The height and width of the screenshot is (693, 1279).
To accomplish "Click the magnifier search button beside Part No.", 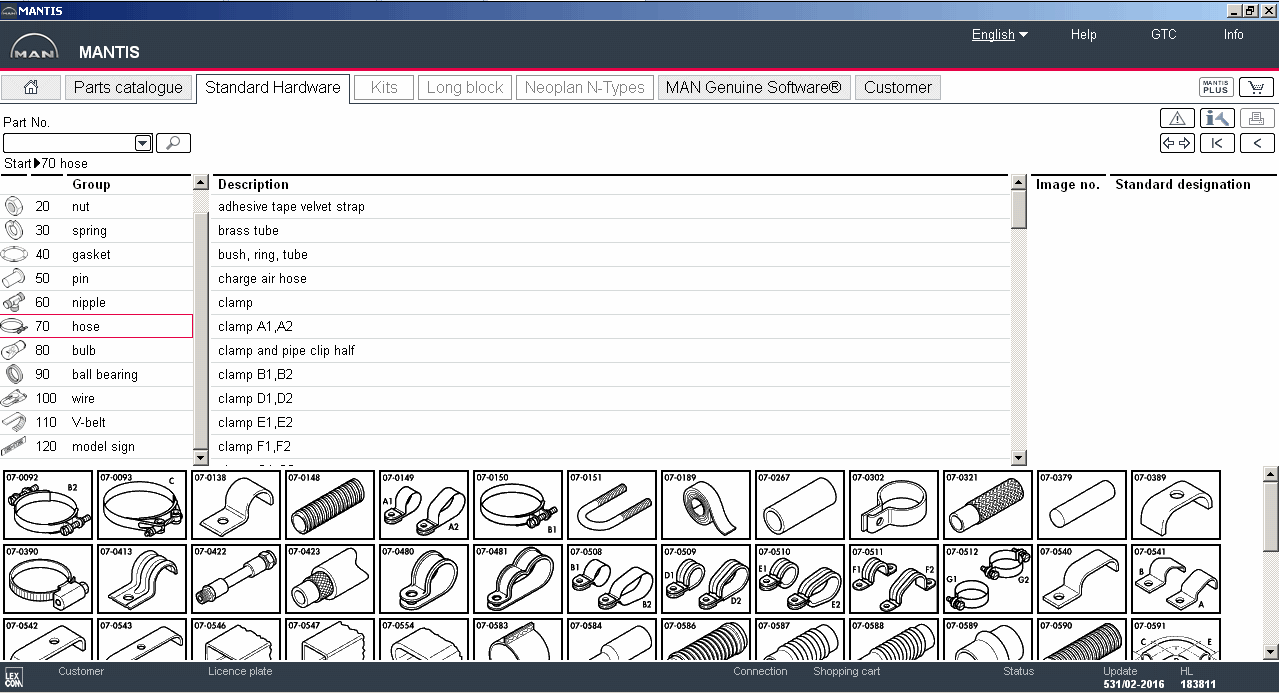I will [173, 143].
